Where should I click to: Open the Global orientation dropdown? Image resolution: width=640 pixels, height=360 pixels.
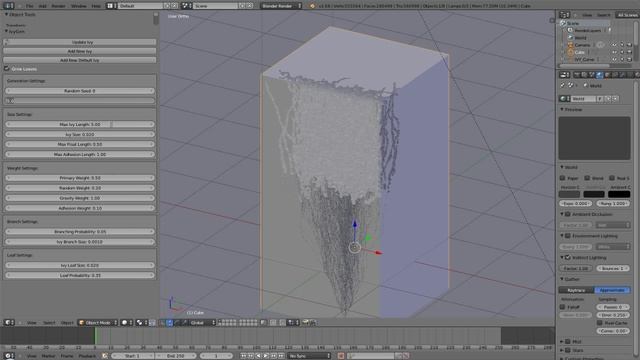tap(202, 322)
